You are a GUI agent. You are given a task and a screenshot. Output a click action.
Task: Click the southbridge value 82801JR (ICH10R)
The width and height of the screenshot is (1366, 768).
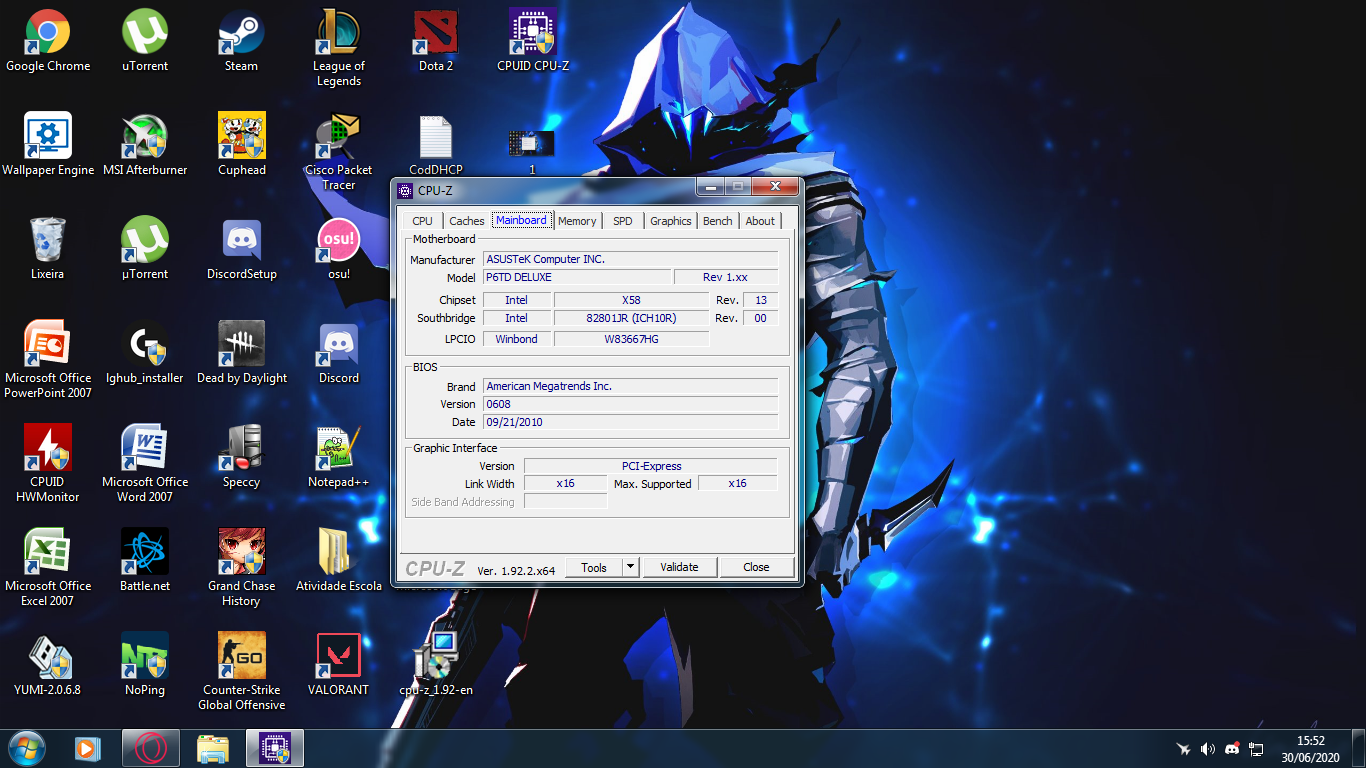(x=631, y=318)
